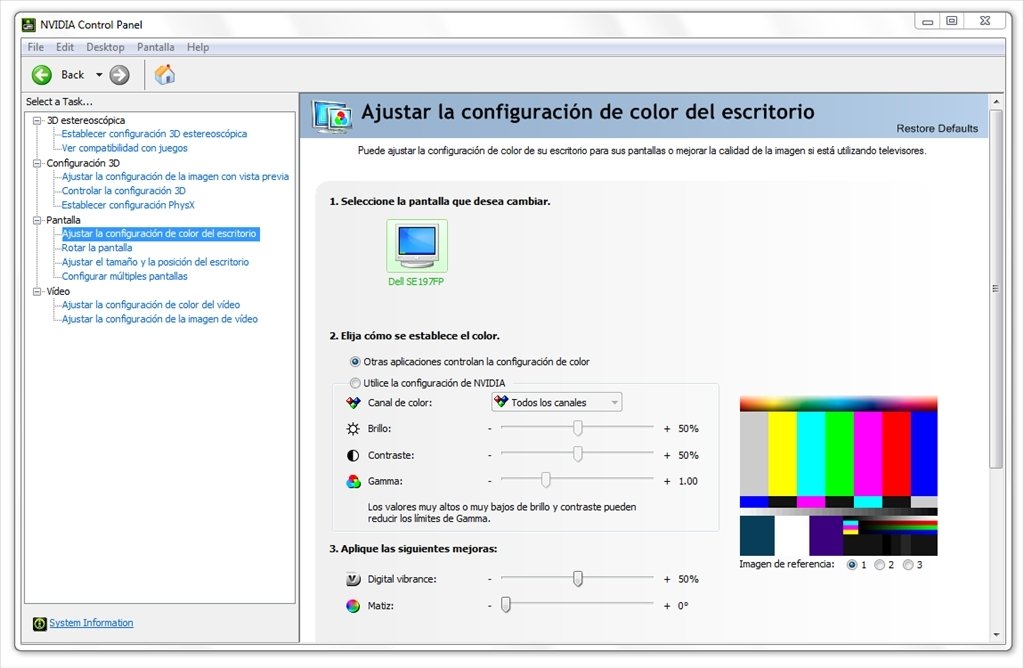Open the Pantalla menu

tap(155, 47)
